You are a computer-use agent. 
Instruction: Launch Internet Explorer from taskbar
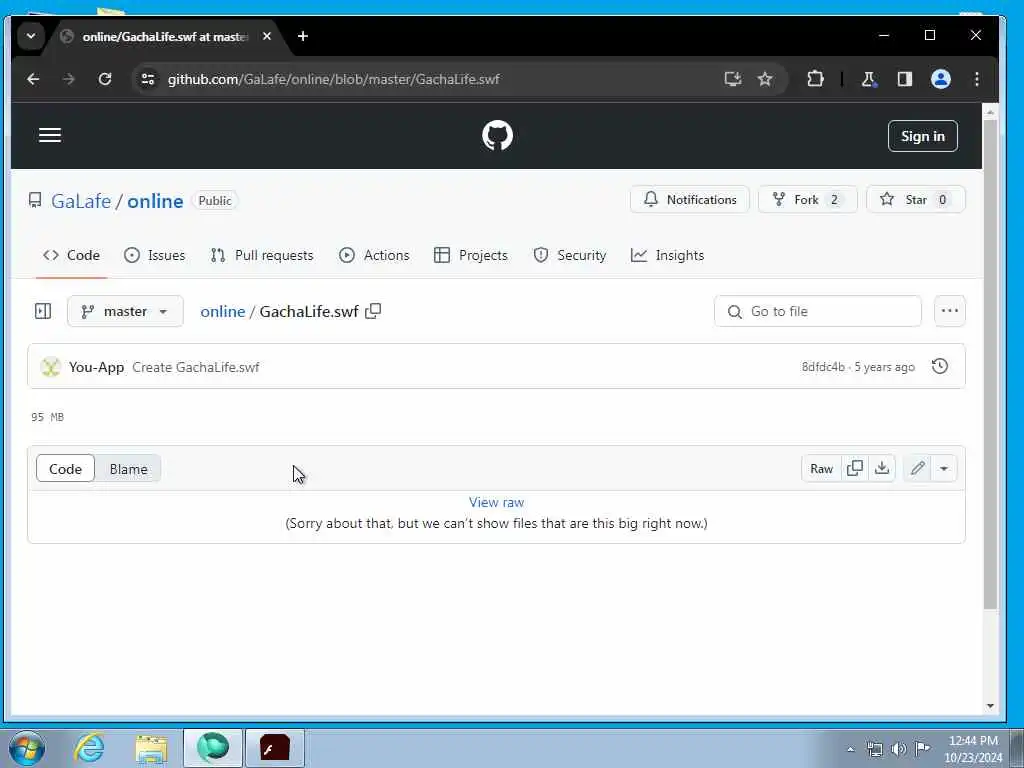tap(89, 748)
